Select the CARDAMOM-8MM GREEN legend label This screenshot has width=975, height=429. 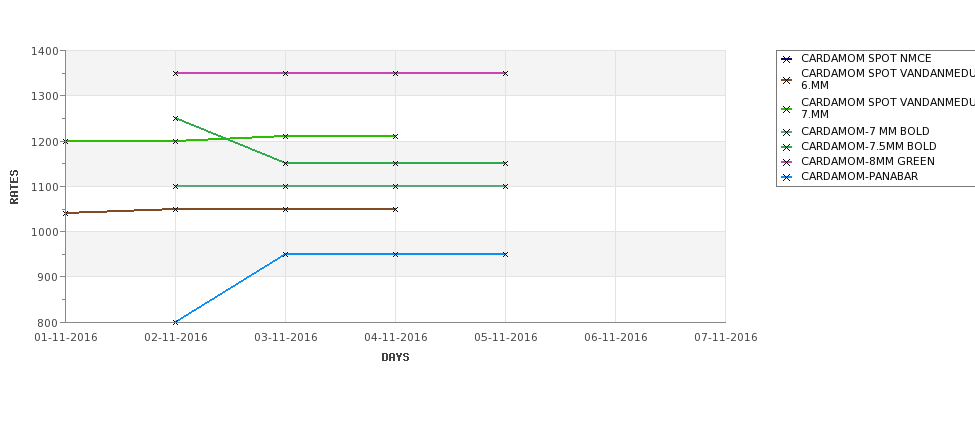click(867, 162)
